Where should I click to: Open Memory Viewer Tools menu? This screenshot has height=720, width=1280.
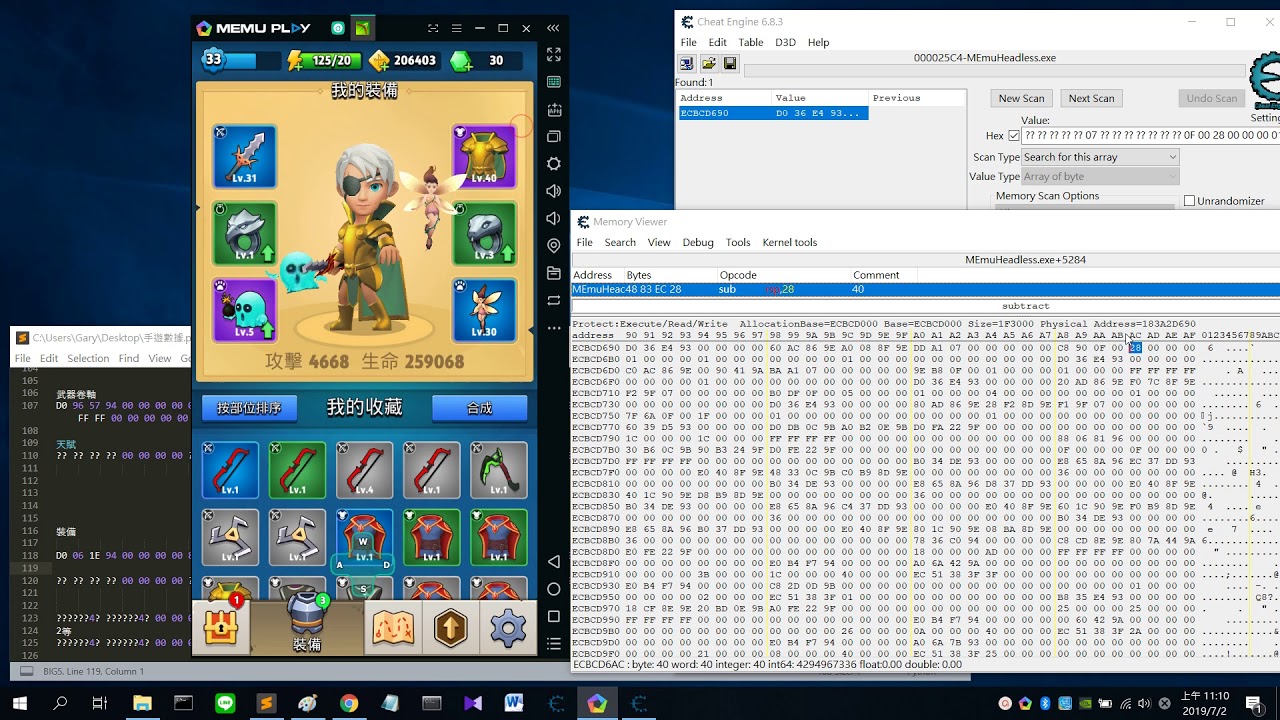pos(738,243)
